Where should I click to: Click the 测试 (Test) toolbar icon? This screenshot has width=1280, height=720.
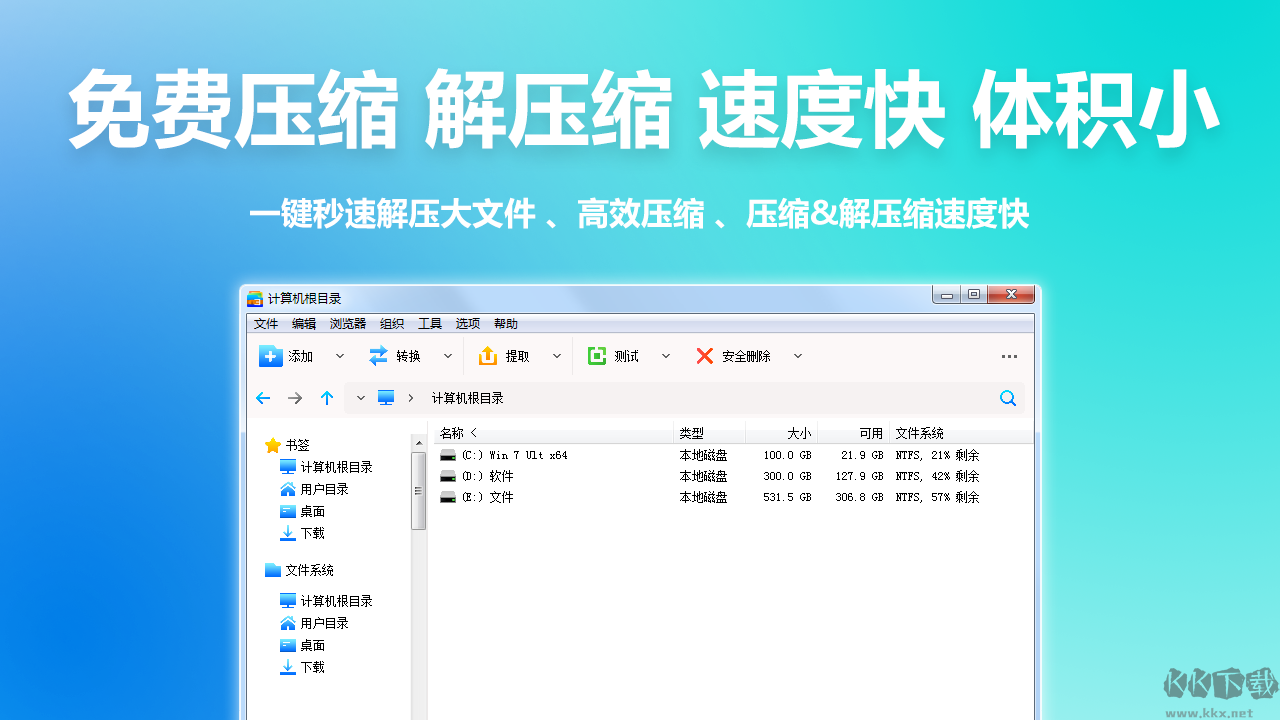pyautogui.click(x=597, y=356)
